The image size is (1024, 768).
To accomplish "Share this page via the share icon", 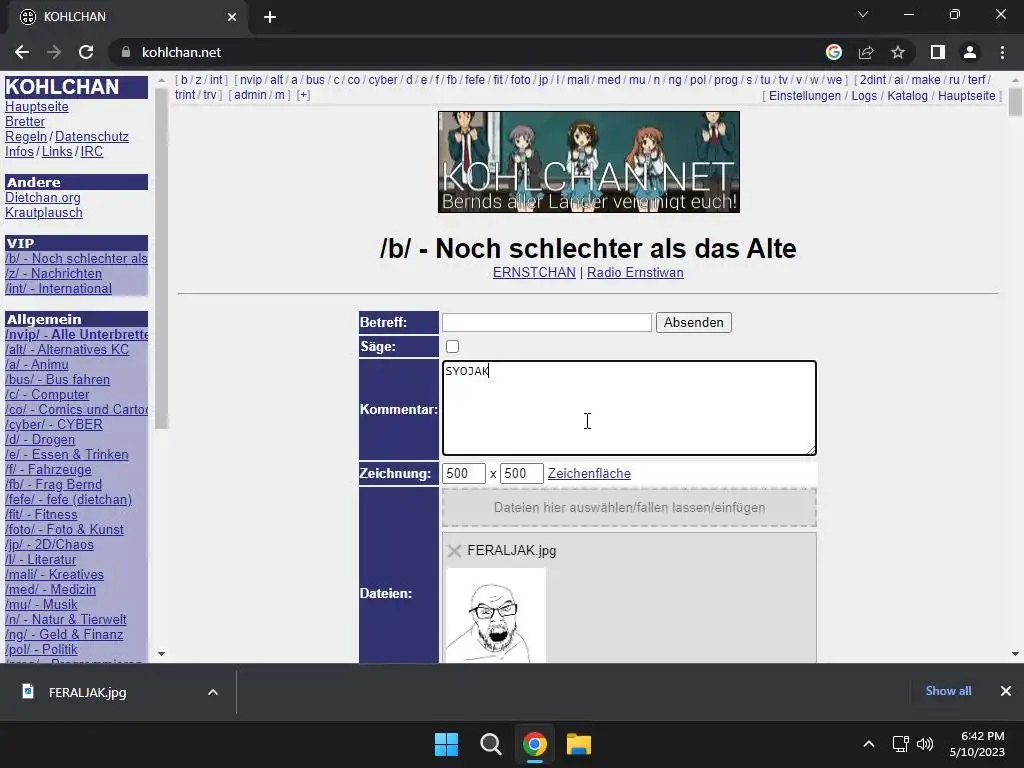I will pyautogui.click(x=866, y=52).
